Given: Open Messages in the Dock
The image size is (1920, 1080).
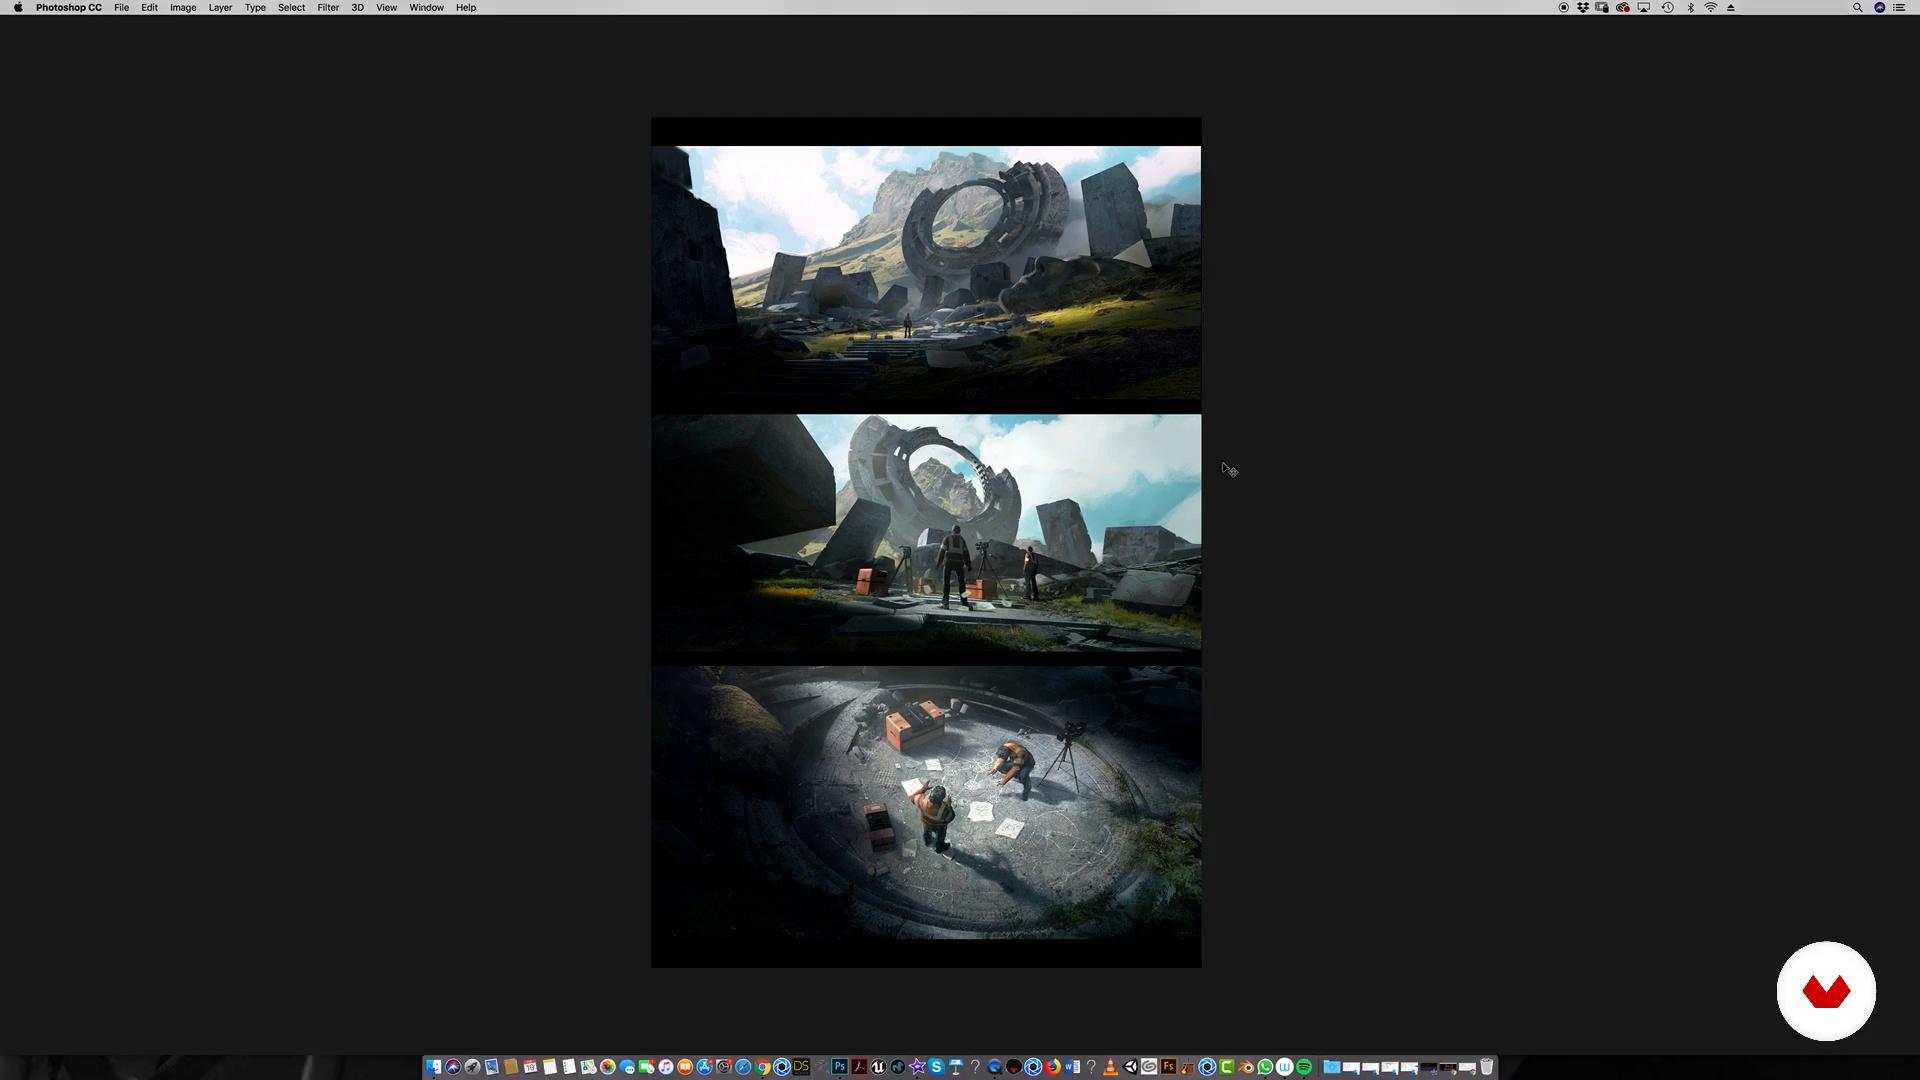Looking at the screenshot, I should point(627,1067).
